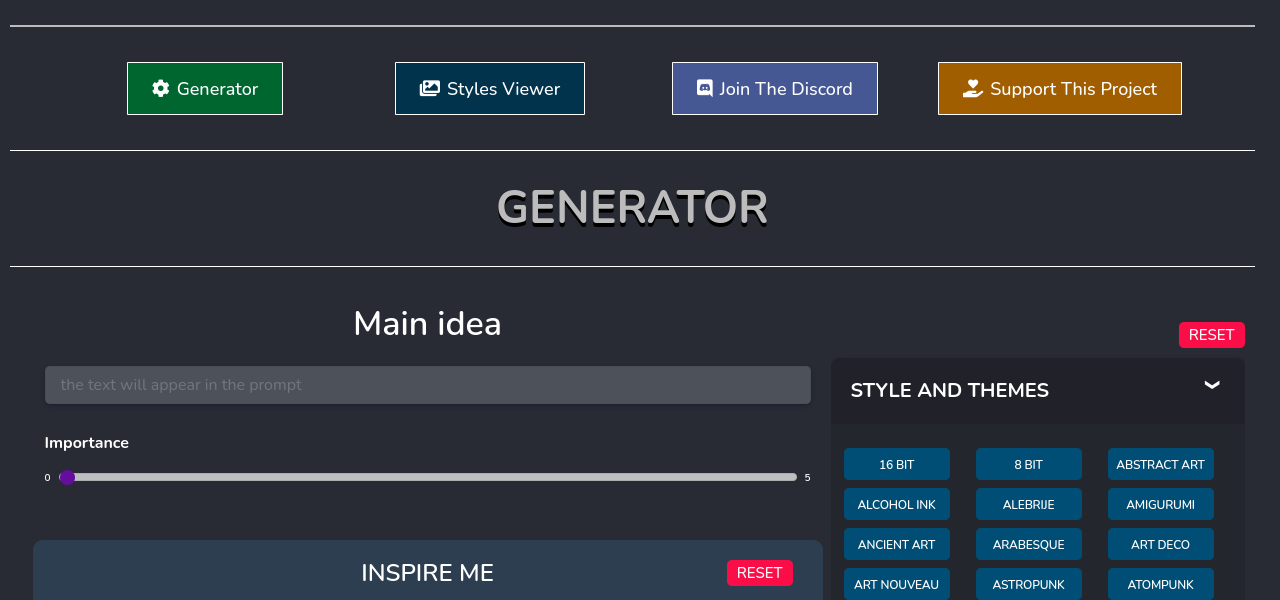Open the Styles Viewer page
The height and width of the screenshot is (600, 1280).
490,89
